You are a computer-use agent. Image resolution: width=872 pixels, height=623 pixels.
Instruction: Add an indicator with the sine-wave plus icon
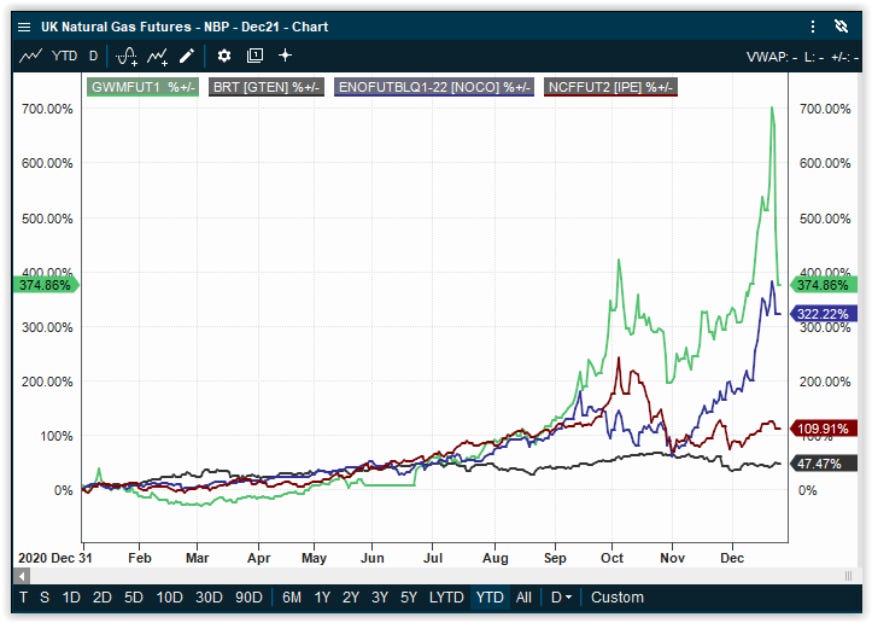pyautogui.click(x=127, y=56)
